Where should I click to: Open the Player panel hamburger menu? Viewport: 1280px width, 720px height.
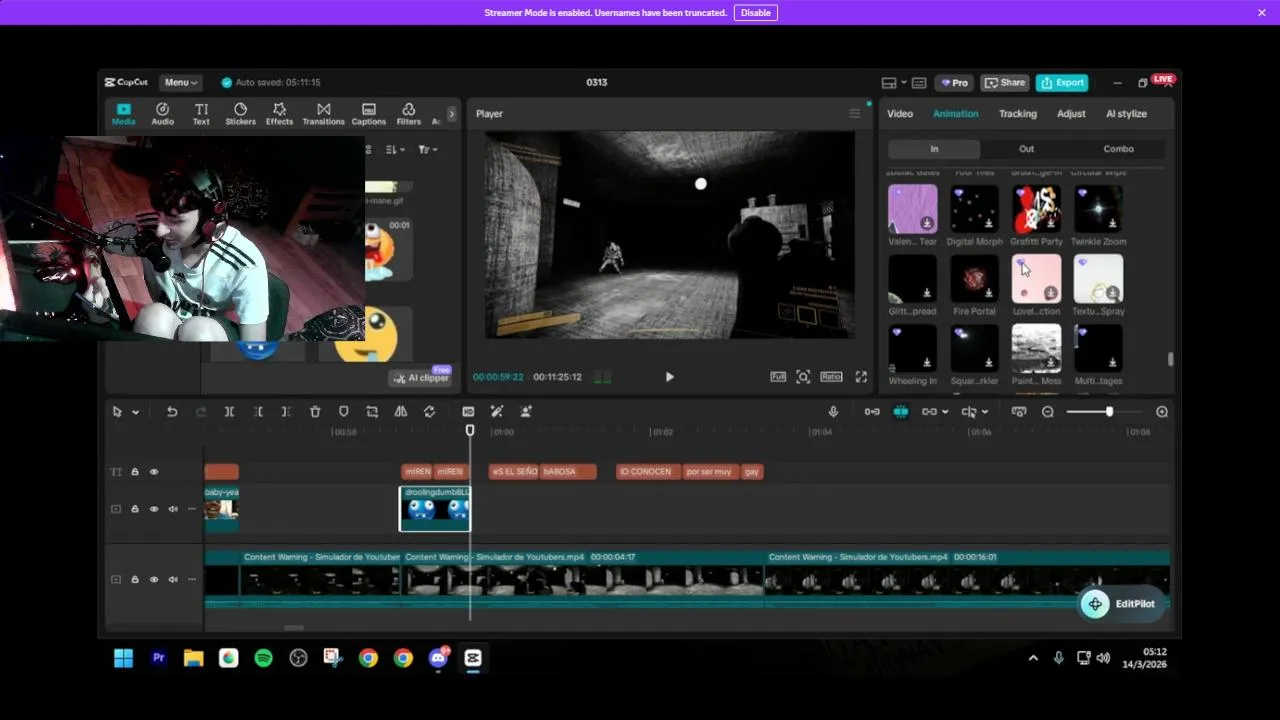[855, 114]
